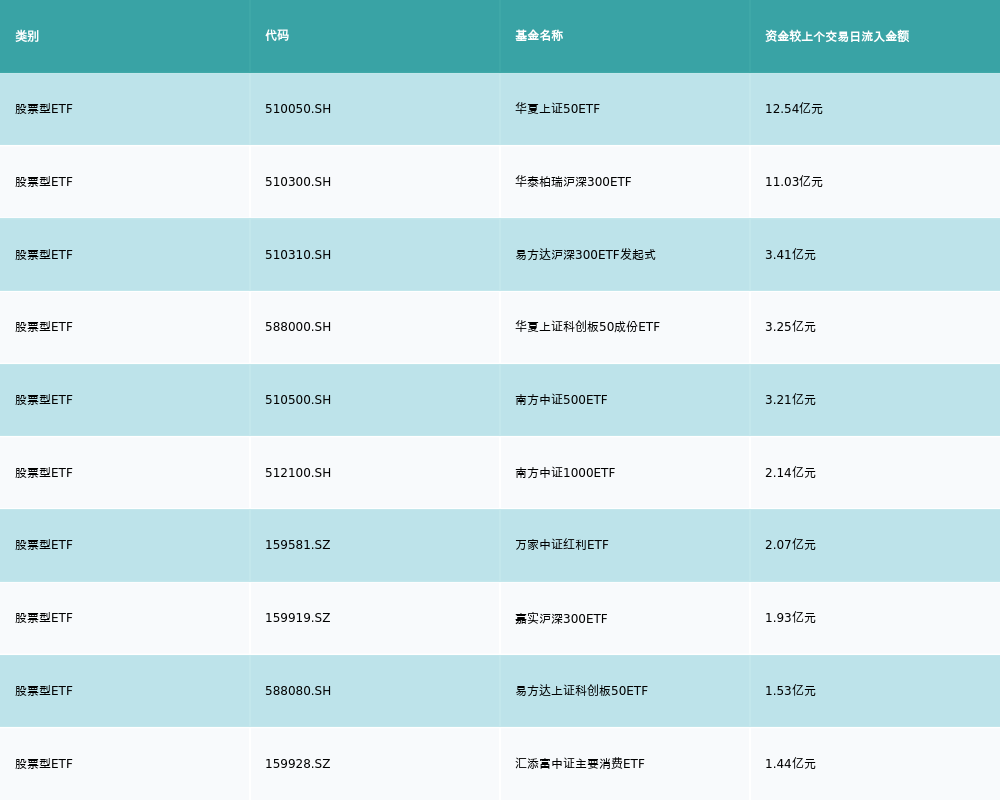Click the 1.93亿元 inflow value
The image size is (1000, 800).
pyautogui.click(x=790, y=618)
